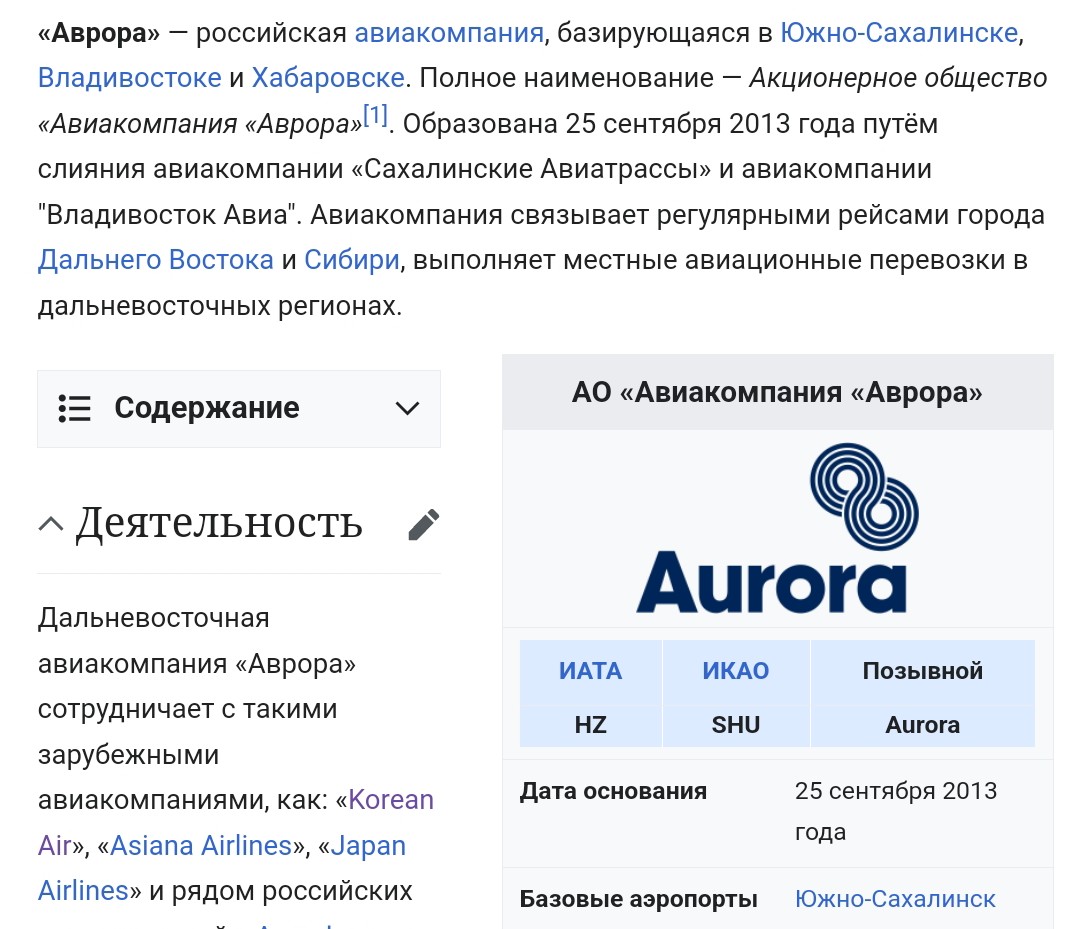Open the Хабаровске link
1081x929 pixels.
[327, 78]
